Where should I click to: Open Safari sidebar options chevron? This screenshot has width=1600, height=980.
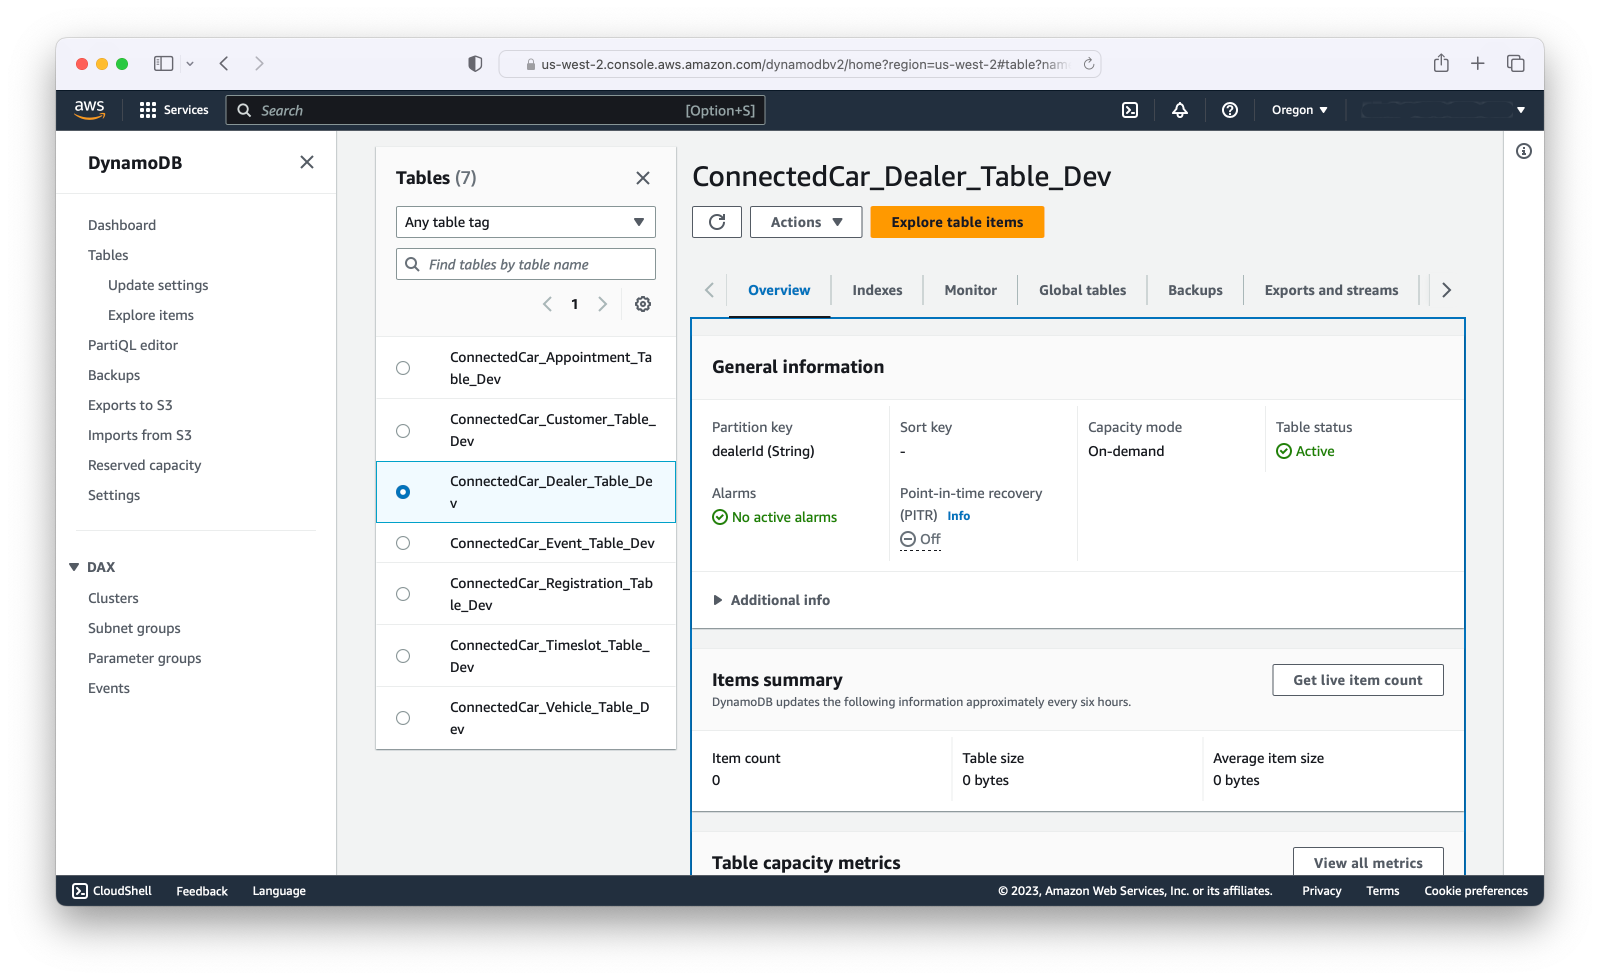(x=190, y=63)
